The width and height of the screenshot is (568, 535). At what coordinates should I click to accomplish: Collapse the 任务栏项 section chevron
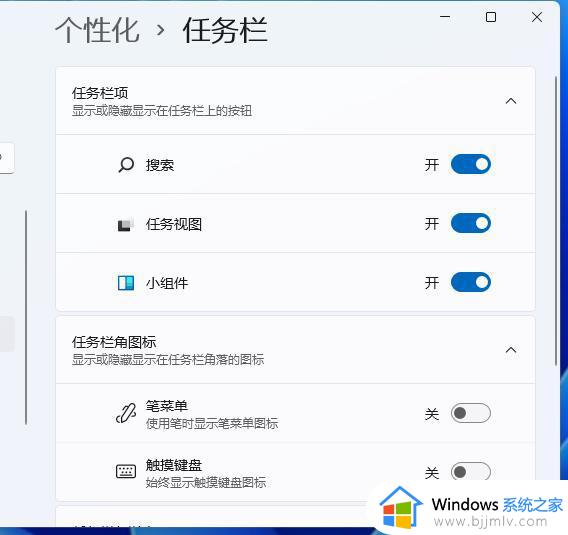tap(511, 101)
